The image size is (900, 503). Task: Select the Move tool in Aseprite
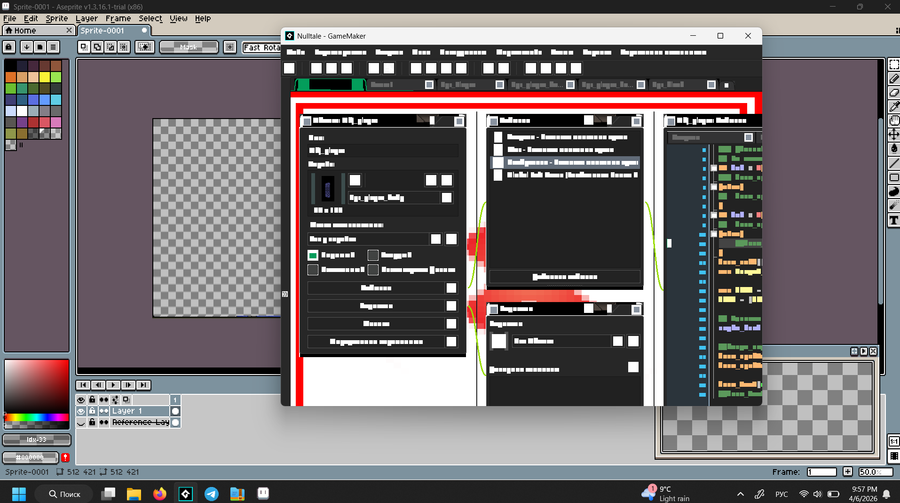coord(894,134)
